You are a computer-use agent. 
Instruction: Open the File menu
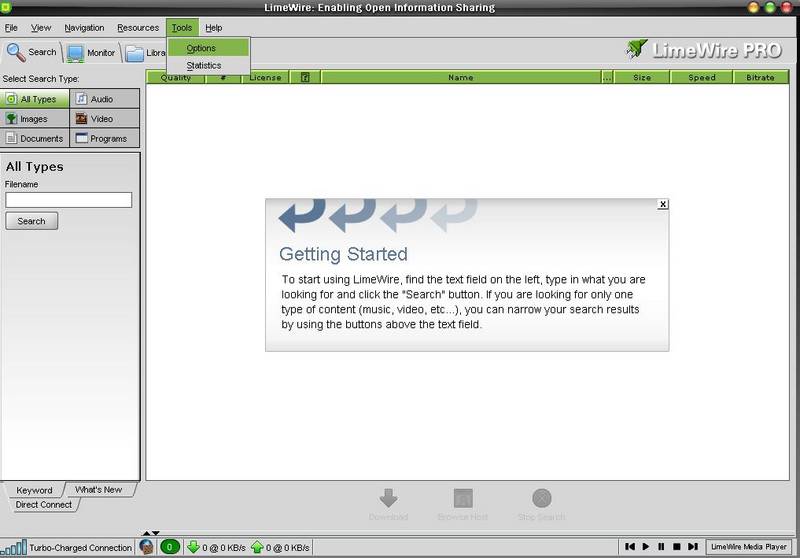coord(11,28)
